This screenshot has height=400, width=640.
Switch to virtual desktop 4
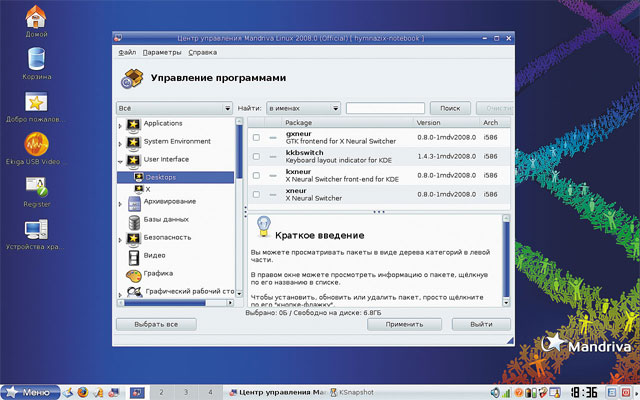210,392
